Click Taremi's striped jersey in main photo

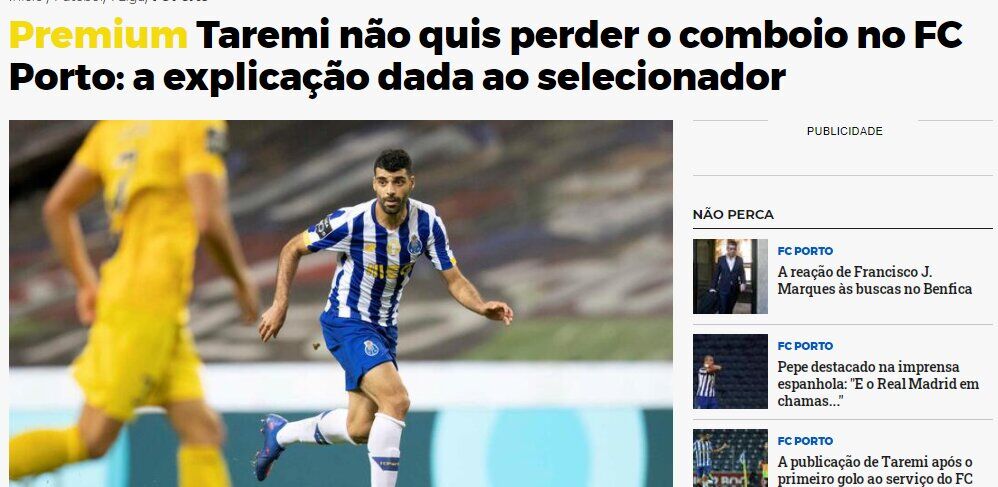click(x=379, y=261)
